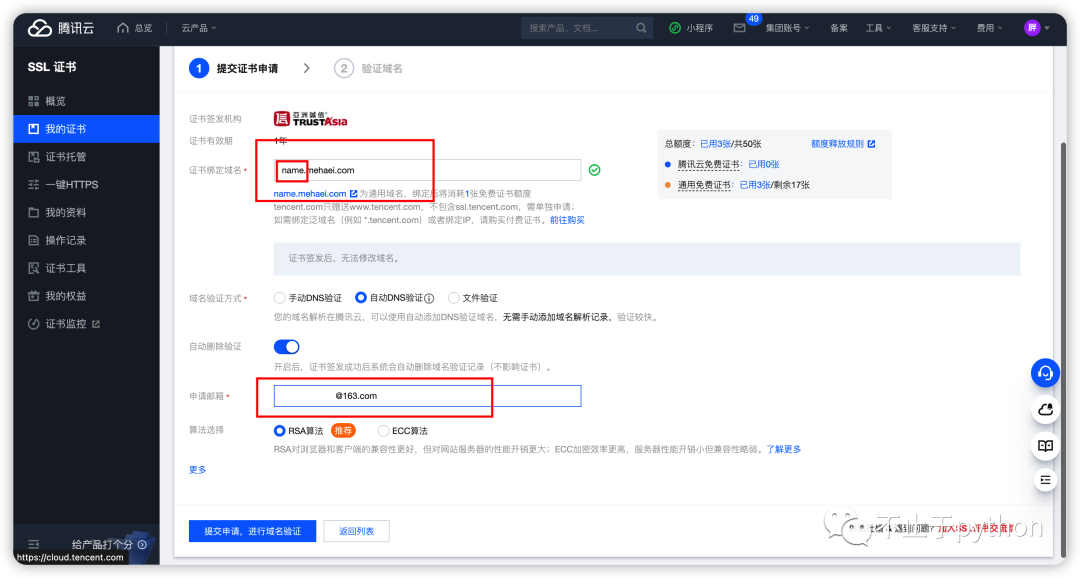Click the cloud assistant floating icon
The height and width of the screenshot is (578, 1080).
point(1045,409)
